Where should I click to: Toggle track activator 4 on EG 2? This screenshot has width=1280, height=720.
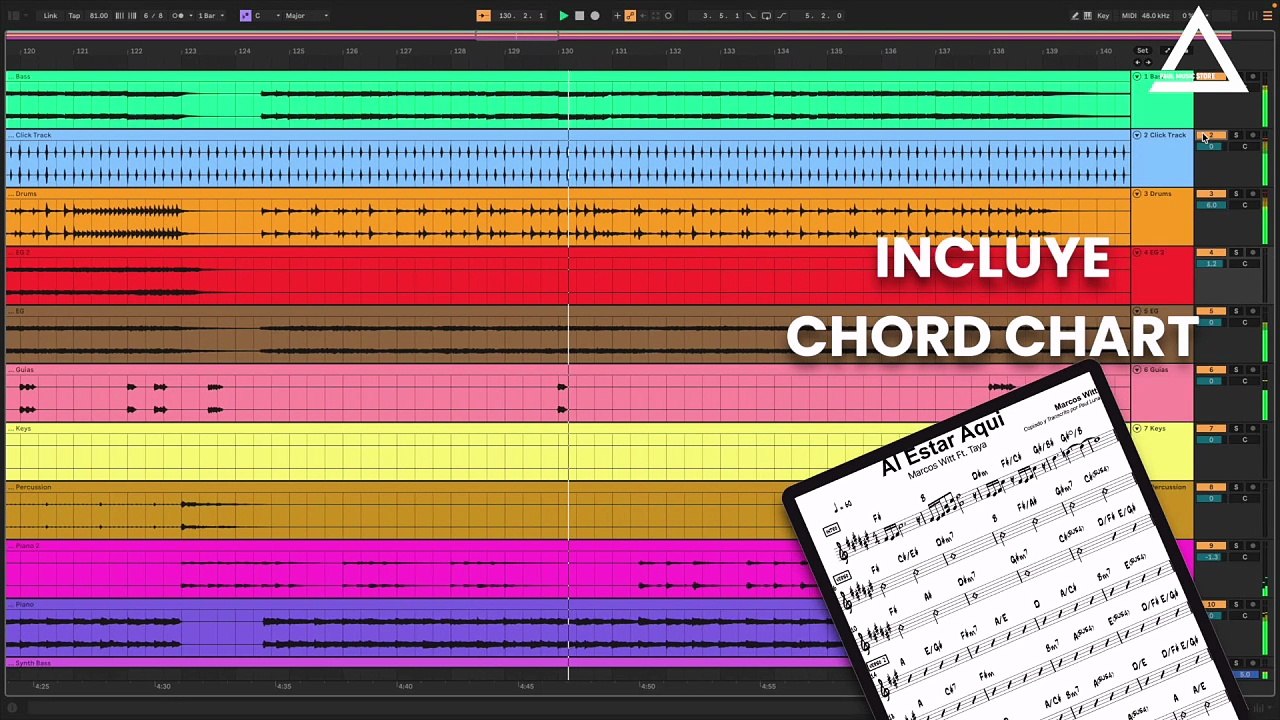[1211, 253]
